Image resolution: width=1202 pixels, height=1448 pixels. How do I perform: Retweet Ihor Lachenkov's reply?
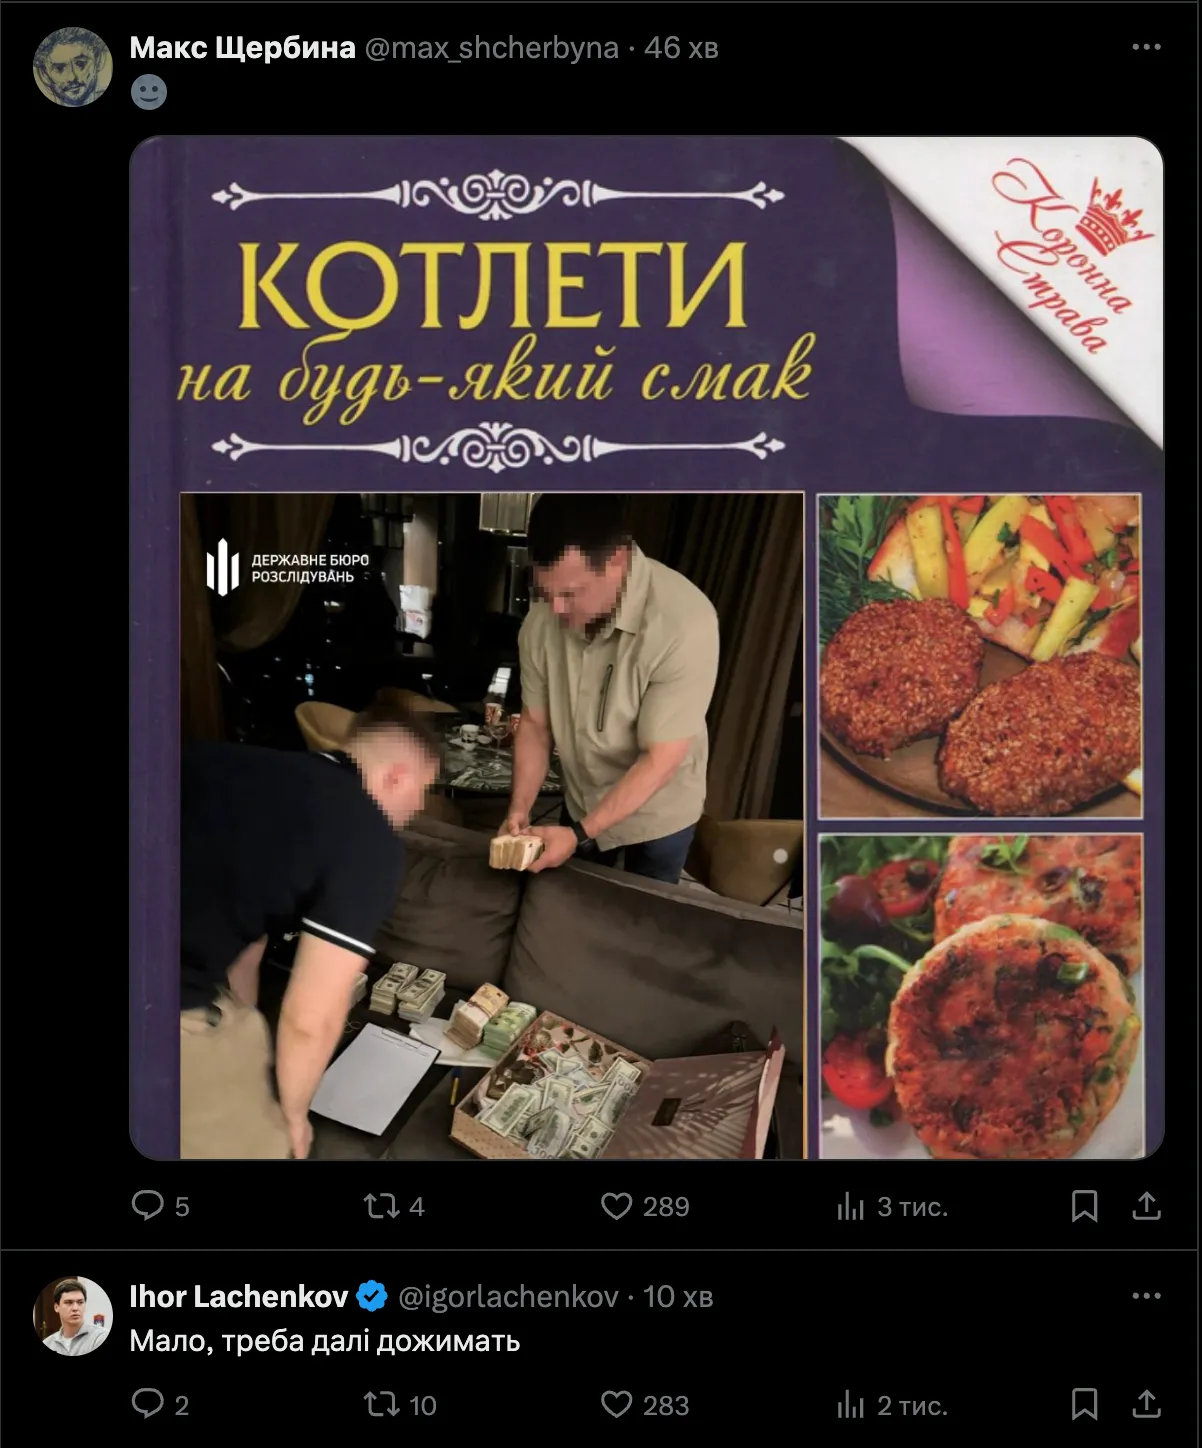(400, 1405)
